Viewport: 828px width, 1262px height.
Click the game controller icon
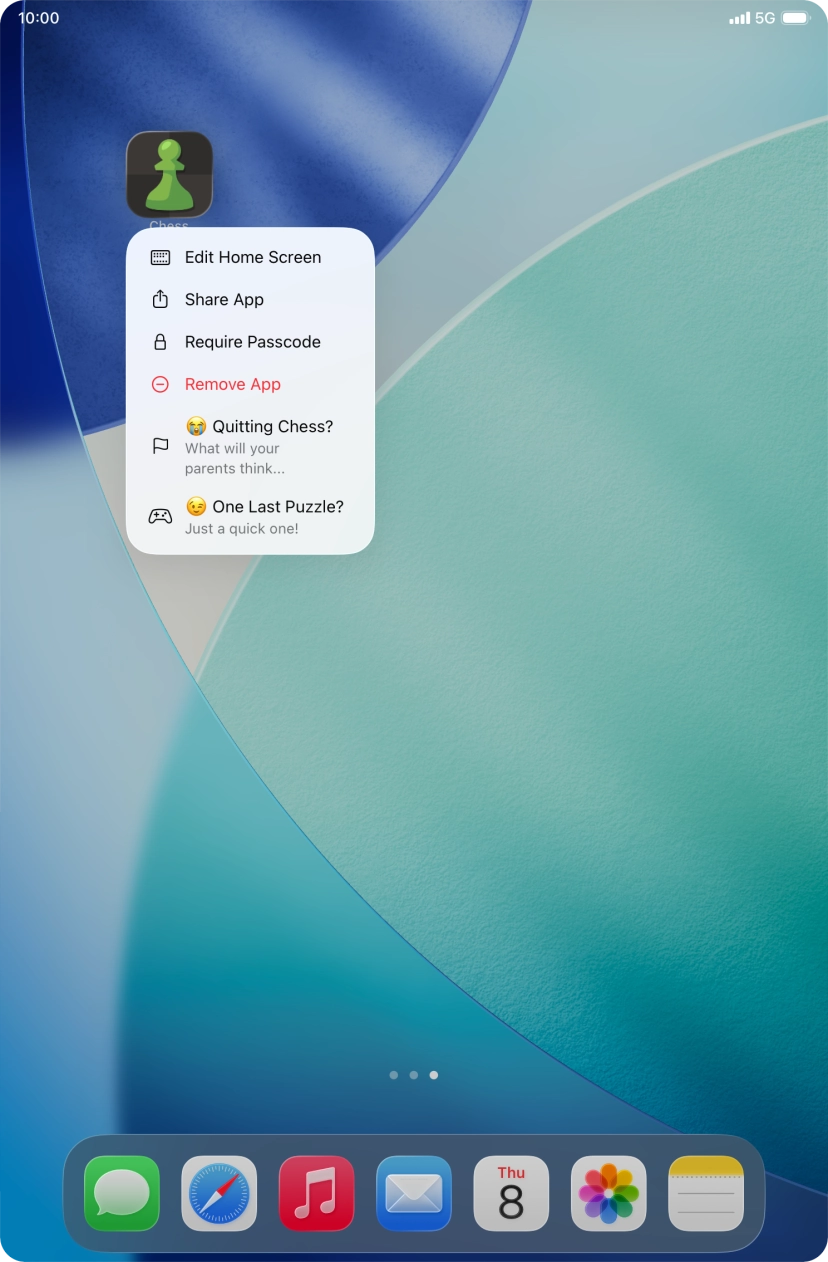pyautogui.click(x=160, y=516)
